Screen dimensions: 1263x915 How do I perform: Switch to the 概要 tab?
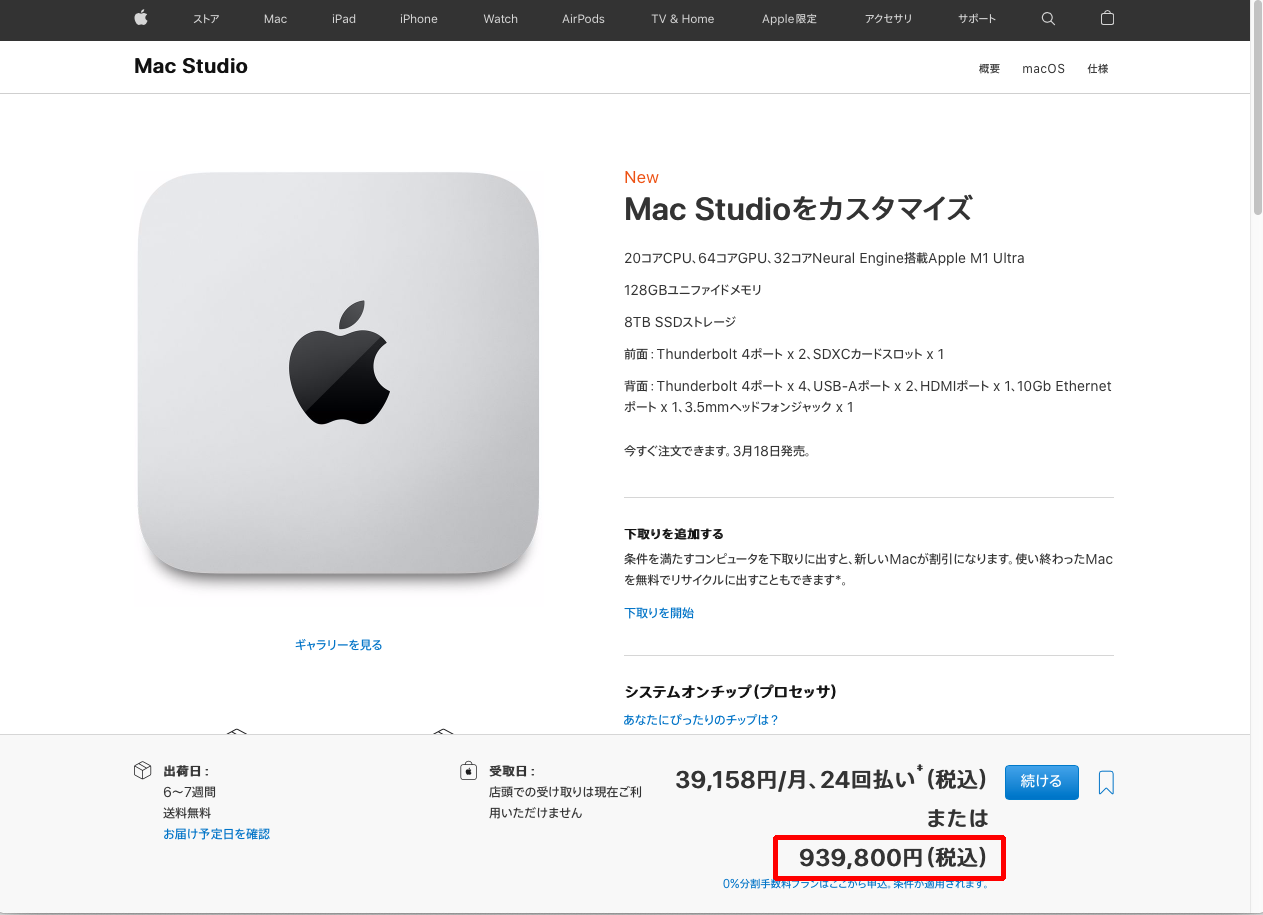989,69
